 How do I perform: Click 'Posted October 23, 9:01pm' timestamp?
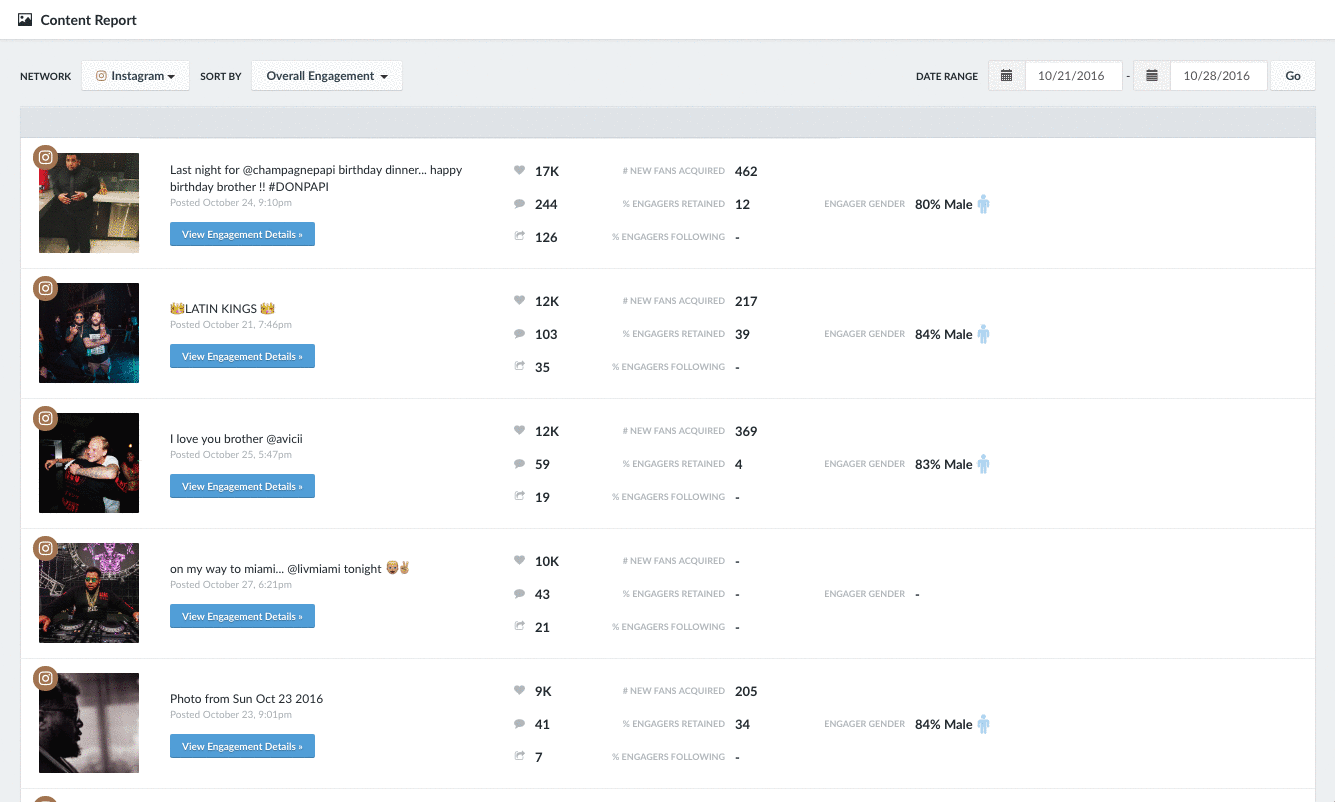[231, 715]
